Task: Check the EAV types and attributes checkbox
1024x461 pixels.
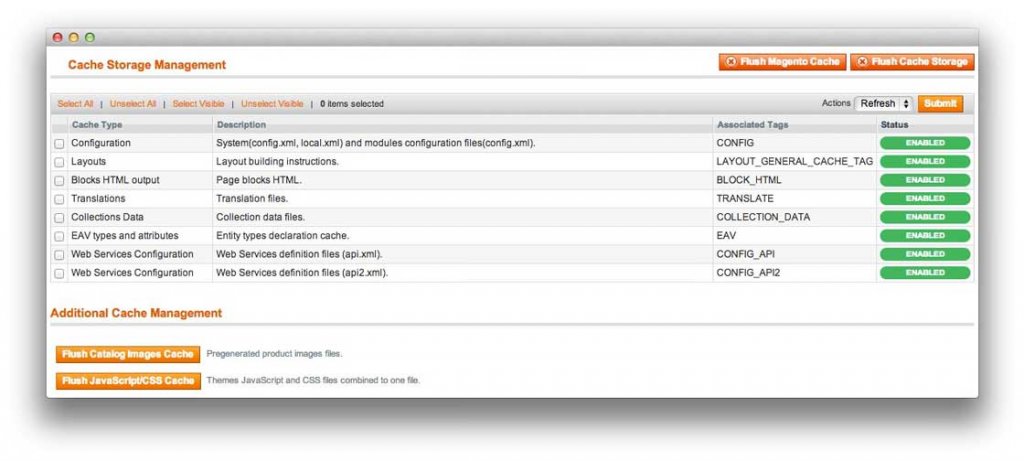Action: [x=59, y=236]
